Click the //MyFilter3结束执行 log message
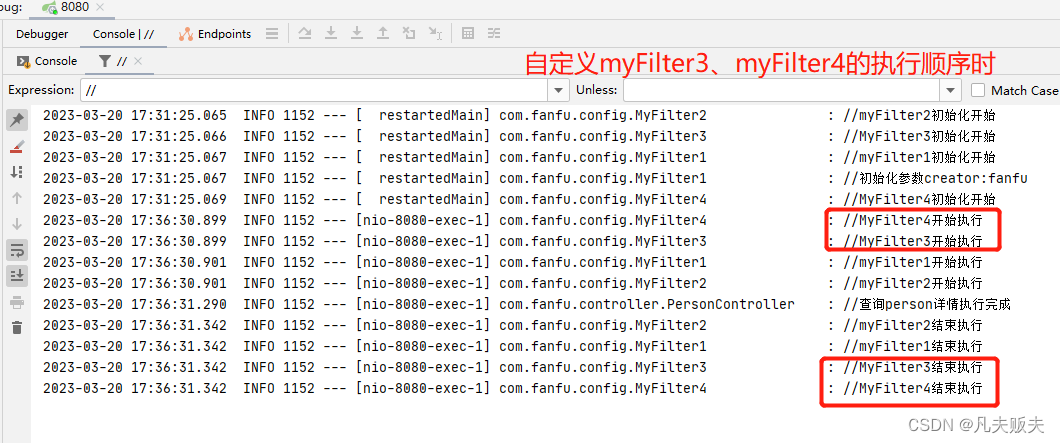 click(913, 367)
